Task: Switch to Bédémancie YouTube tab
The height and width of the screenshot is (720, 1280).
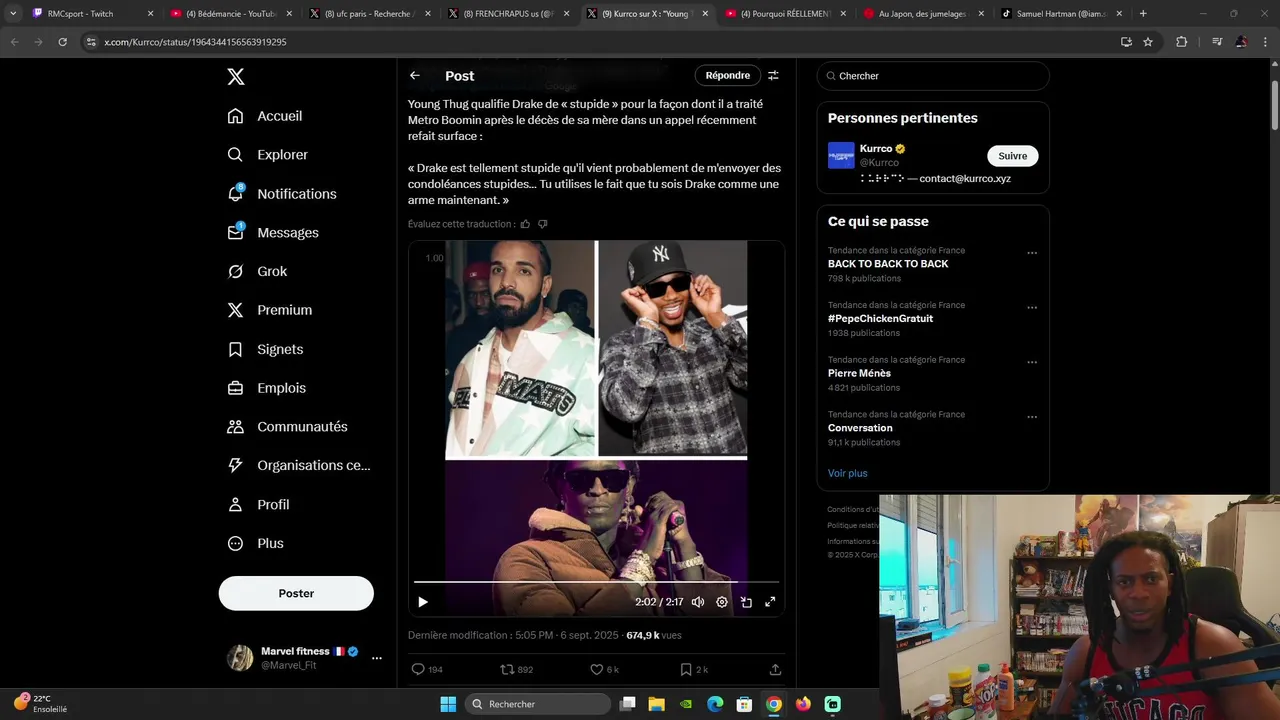Action: (x=231, y=14)
